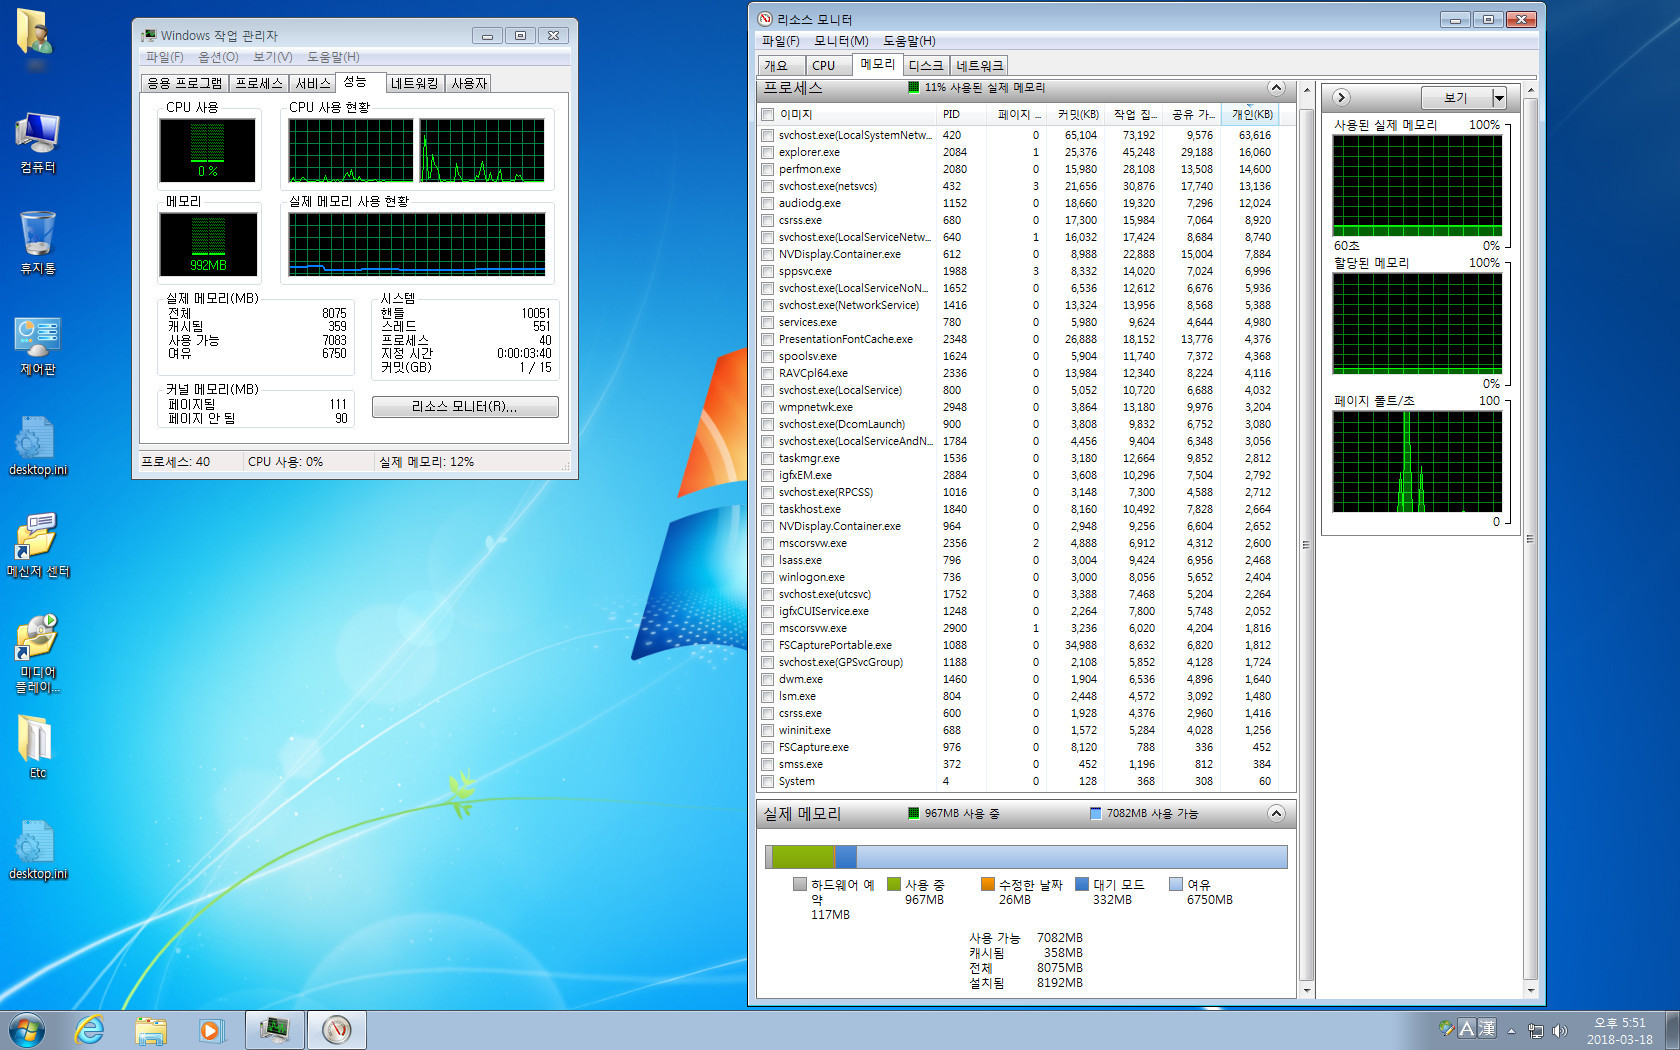
Task: Open 네트워킹 tab in Task Manager
Action: coord(415,83)
